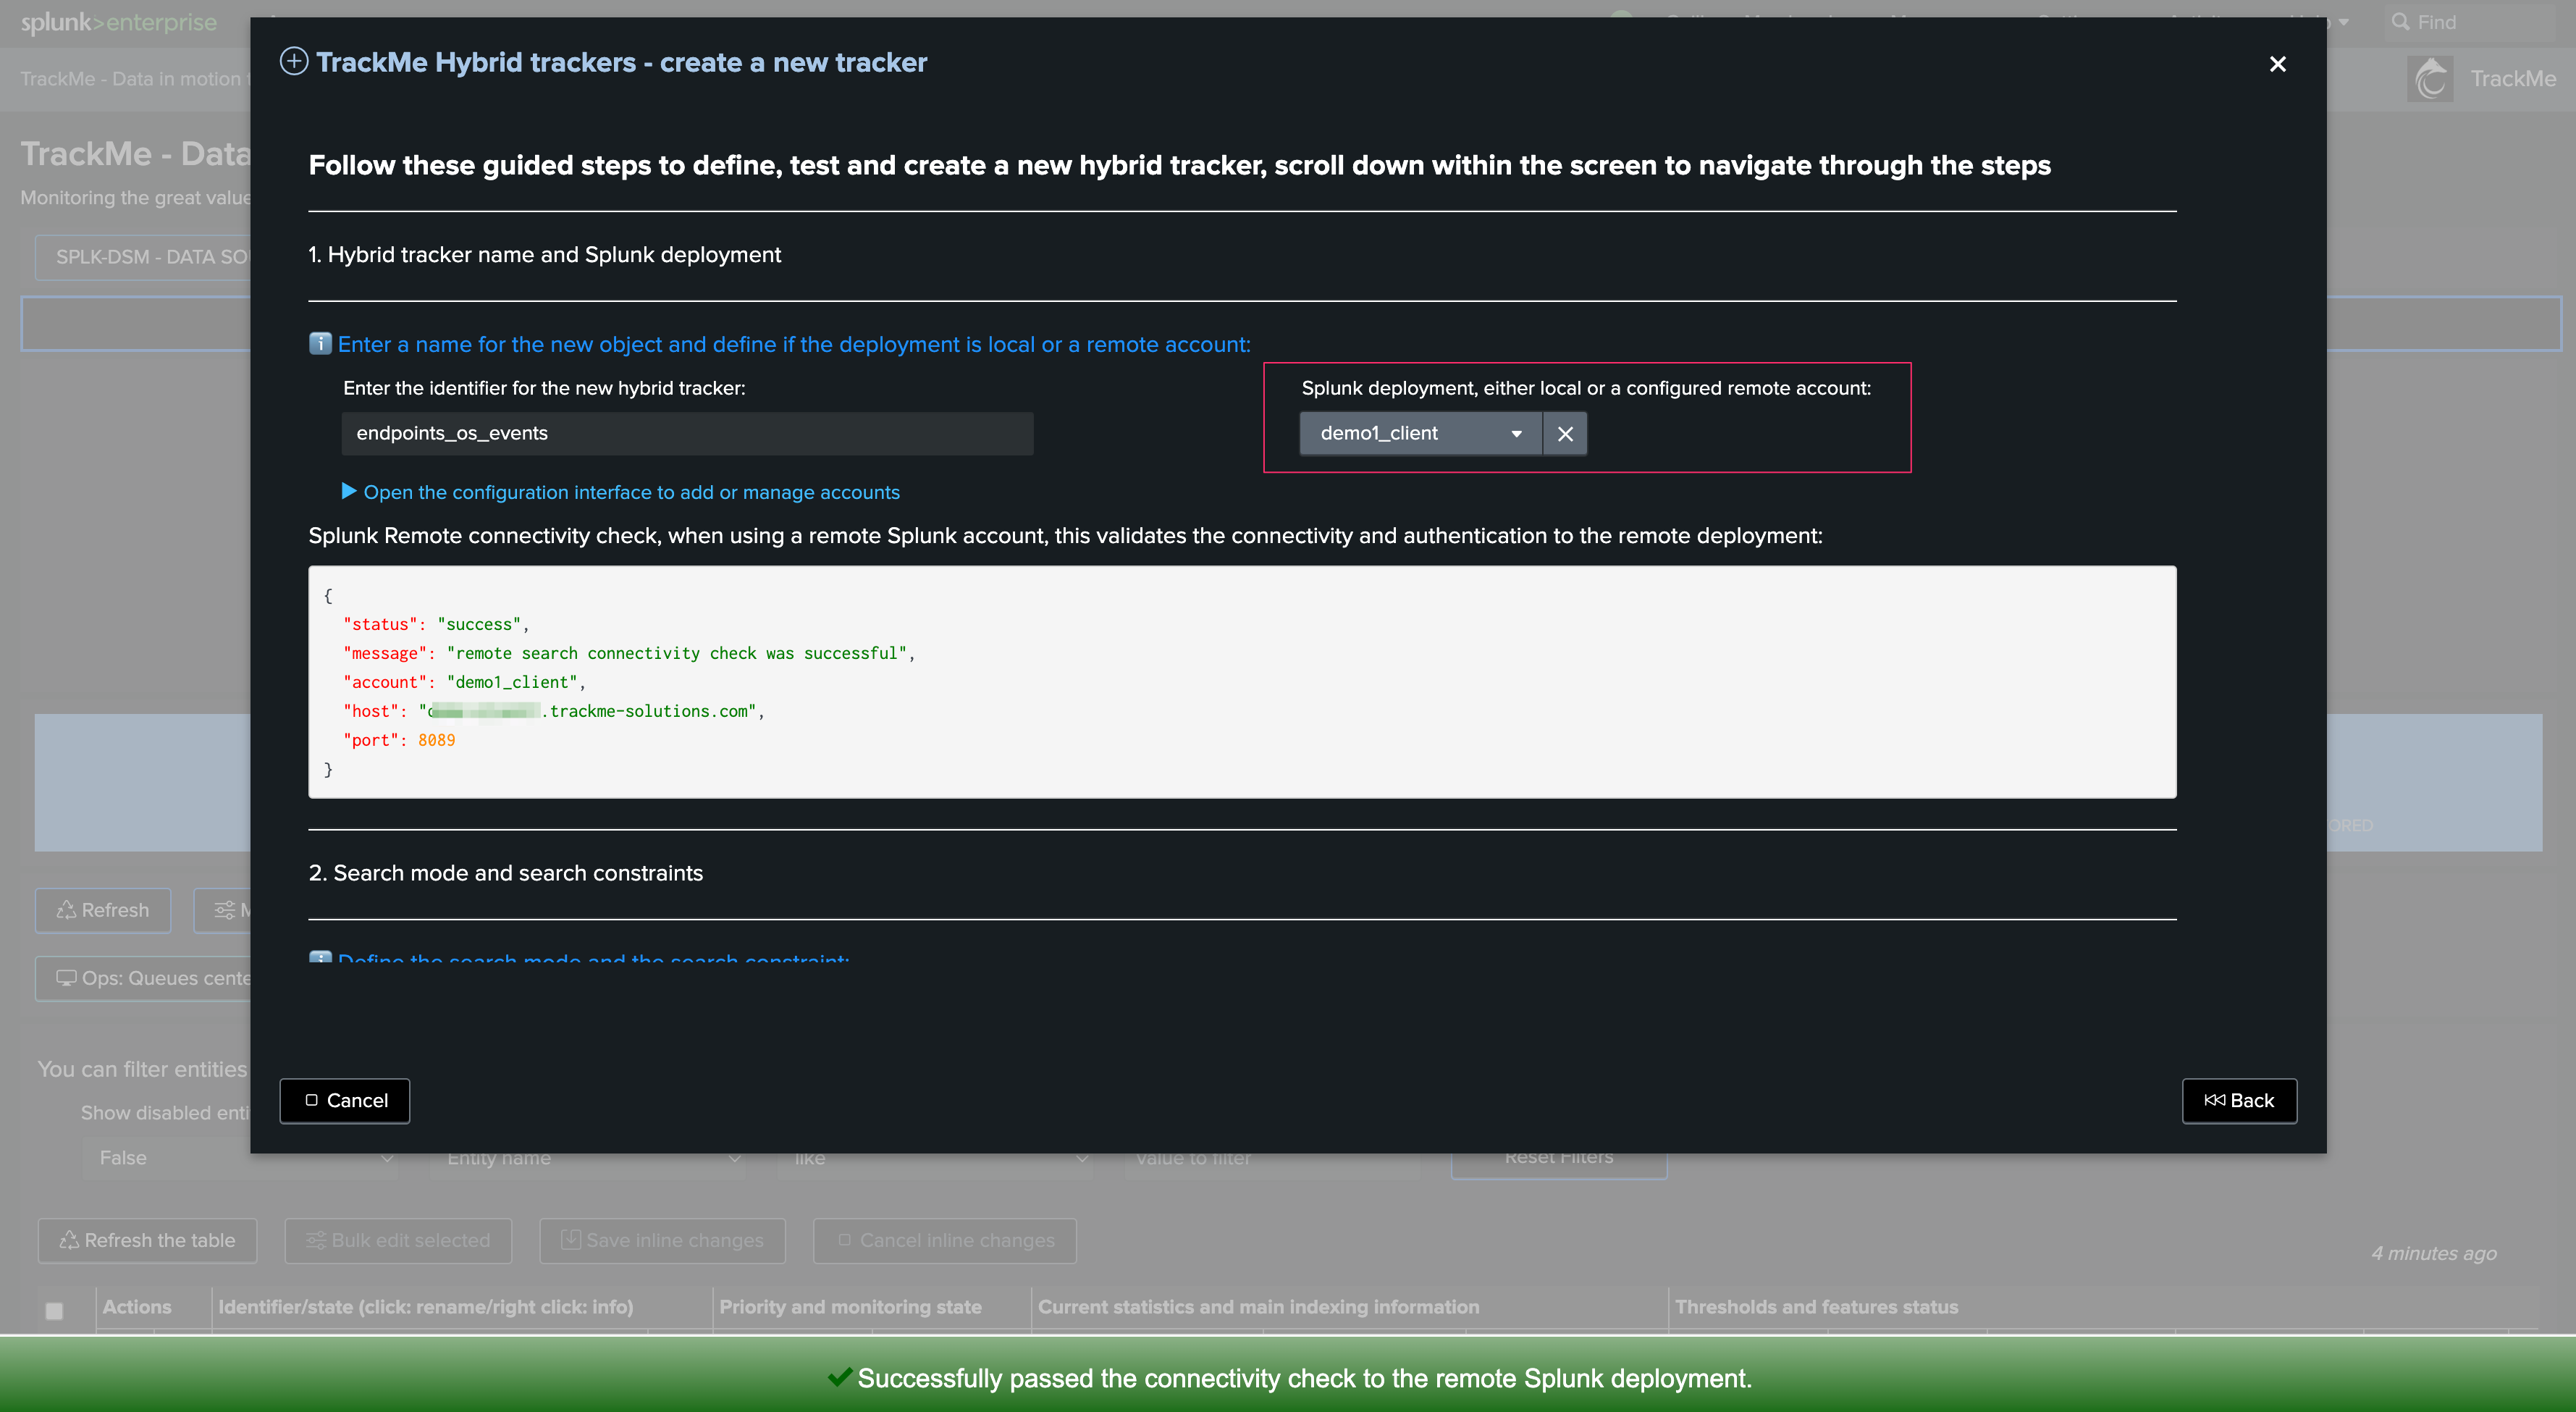Click the Cancel button in the dialog
Image resolution: width=2576 pixels, height=1412 pixels.
pyautogui.click(x=344, y=1100)
